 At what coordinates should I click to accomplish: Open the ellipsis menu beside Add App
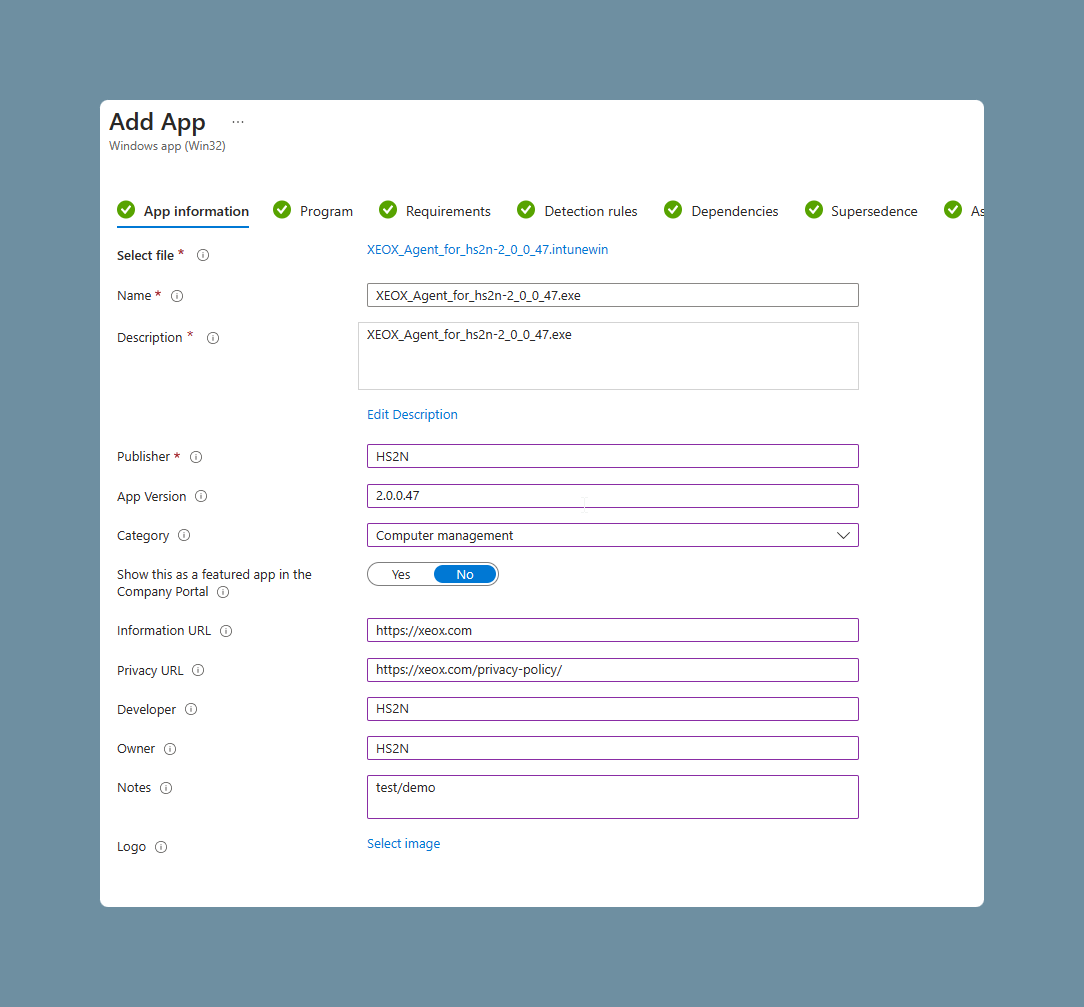coord(238,122)
